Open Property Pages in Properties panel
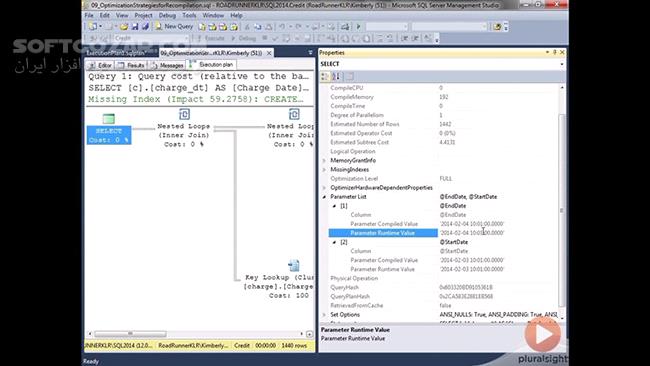The image size is (650, 366). (350, 76)
